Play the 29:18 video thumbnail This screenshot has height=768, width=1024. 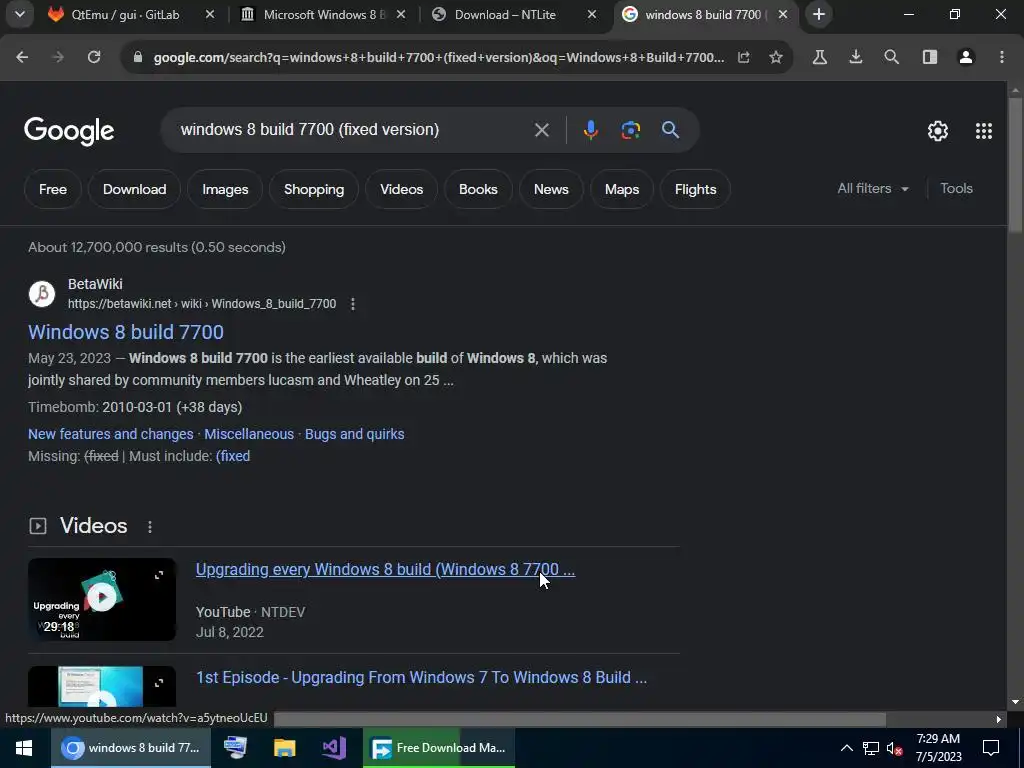pos(102,599)
